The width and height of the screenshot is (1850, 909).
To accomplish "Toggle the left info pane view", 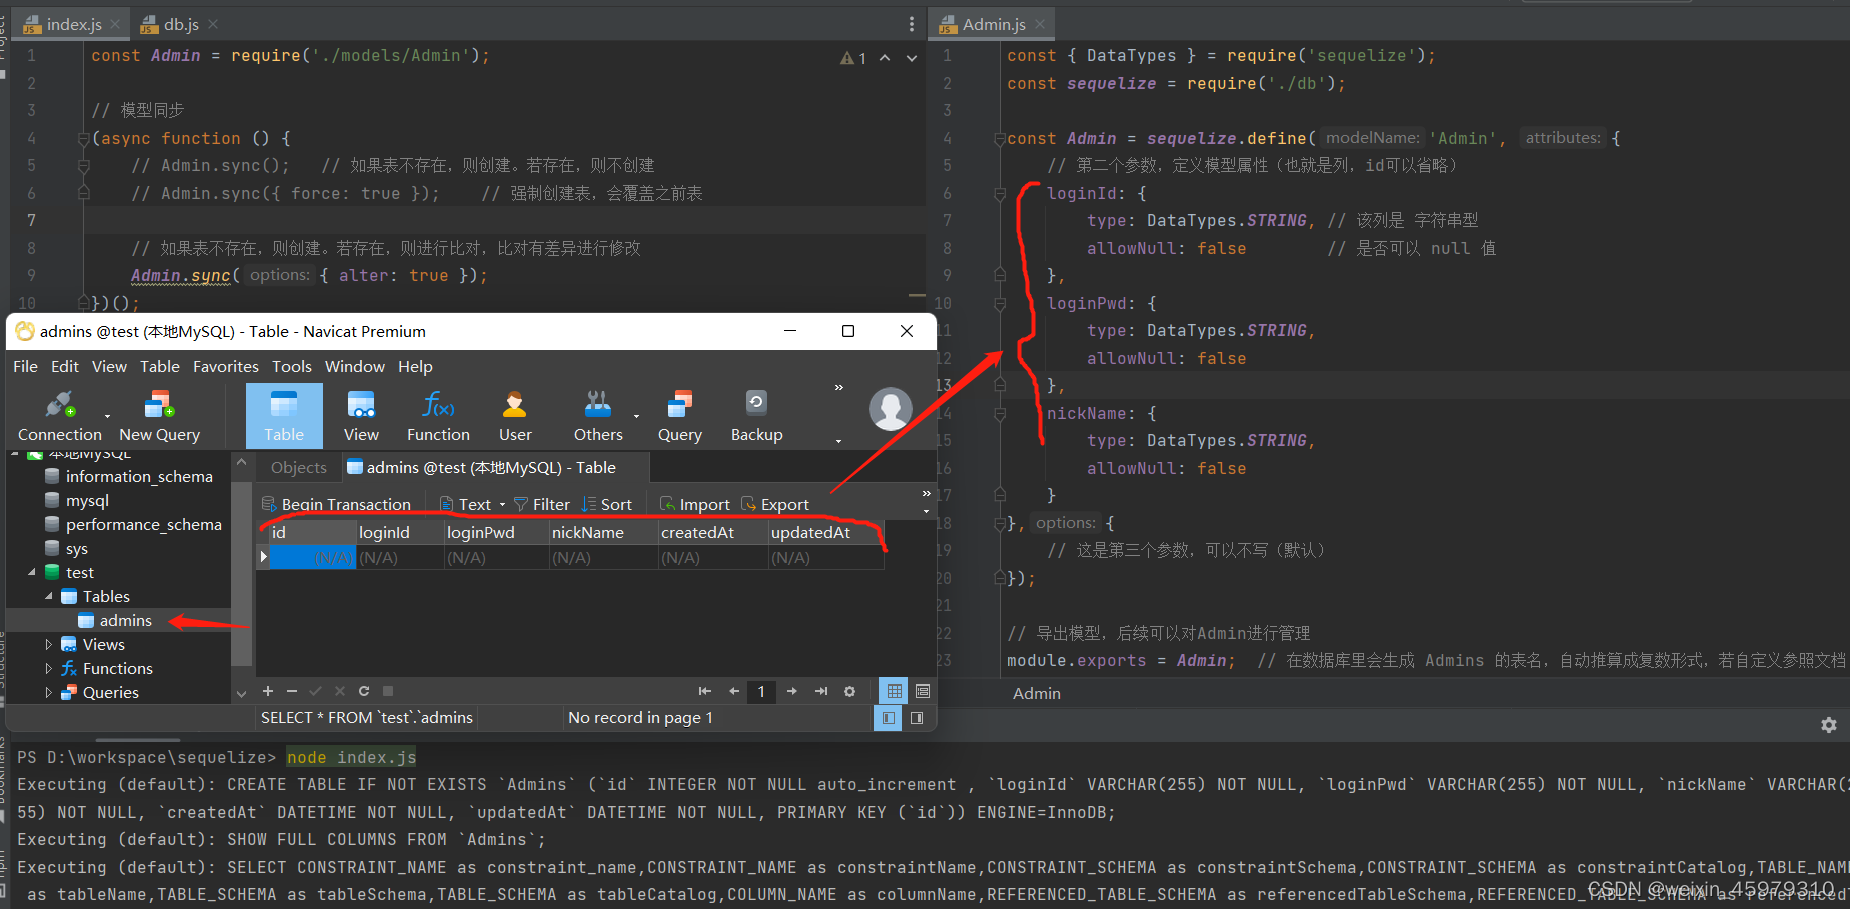I will click(887, 718).
